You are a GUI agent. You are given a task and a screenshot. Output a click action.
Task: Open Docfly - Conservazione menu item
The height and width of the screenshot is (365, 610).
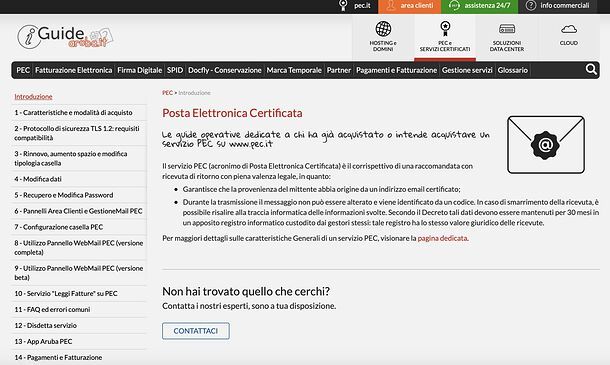coord(225,70)
